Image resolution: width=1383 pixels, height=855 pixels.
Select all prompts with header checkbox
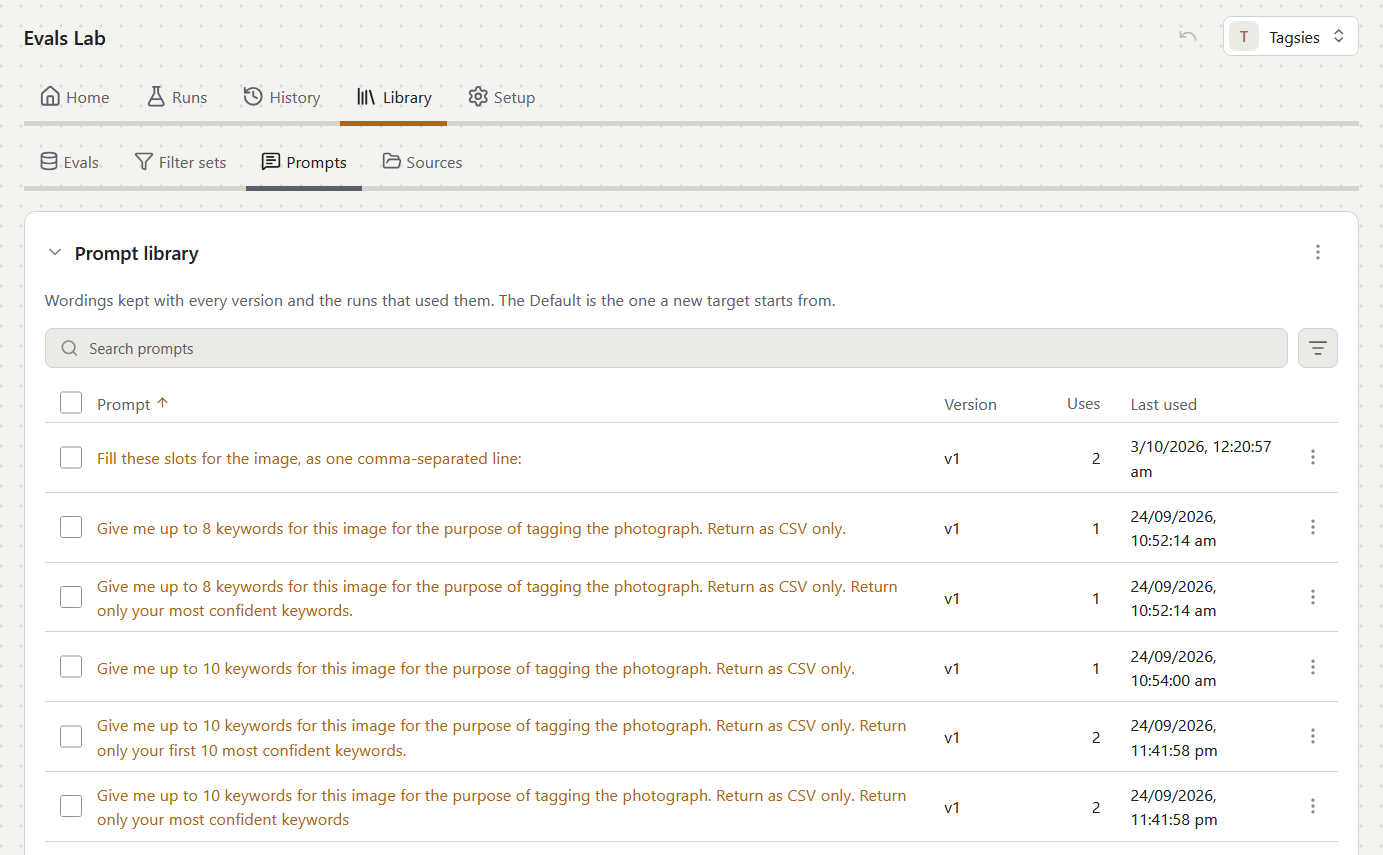point(71,403)
